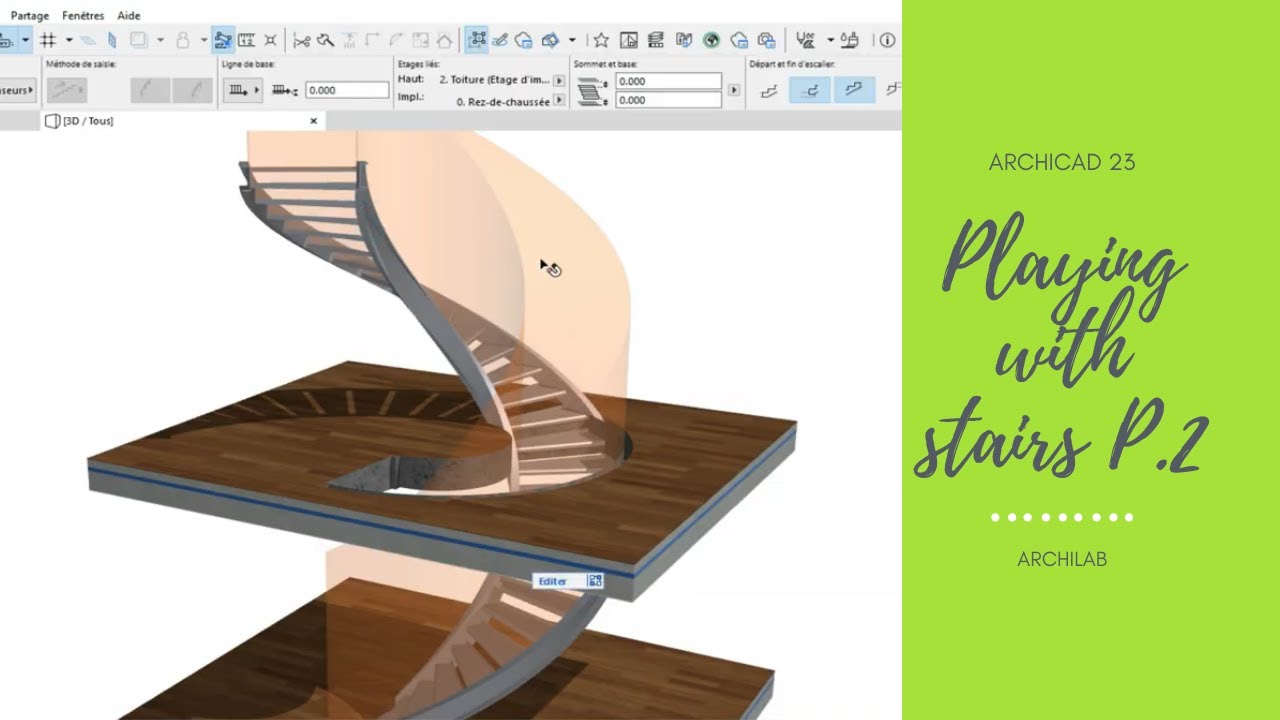Click the Editer button on the stair
1280x720 pixels.
click(x=568, y=580)
